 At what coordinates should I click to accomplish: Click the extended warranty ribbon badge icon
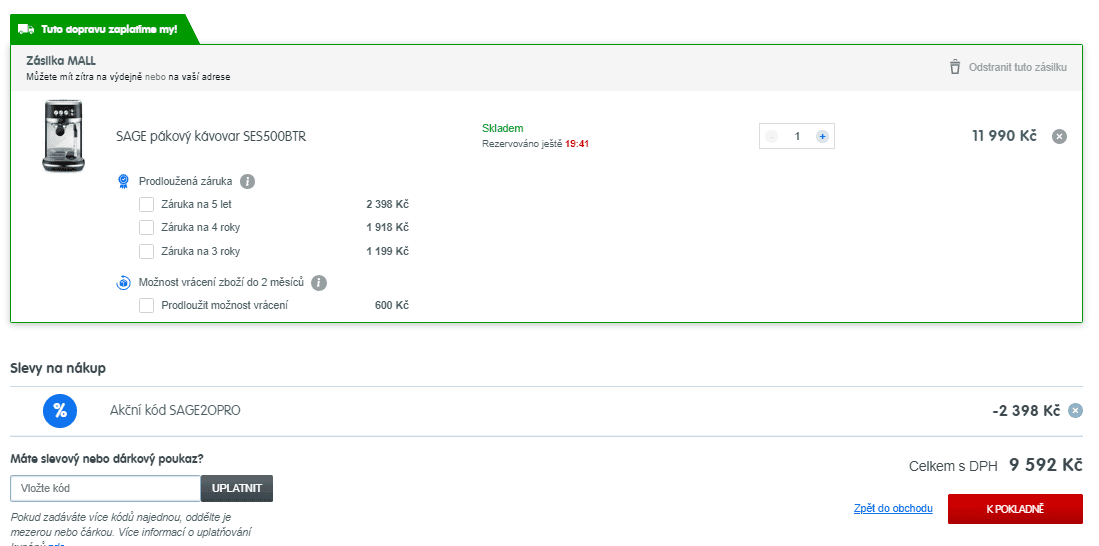coord(123,182)
